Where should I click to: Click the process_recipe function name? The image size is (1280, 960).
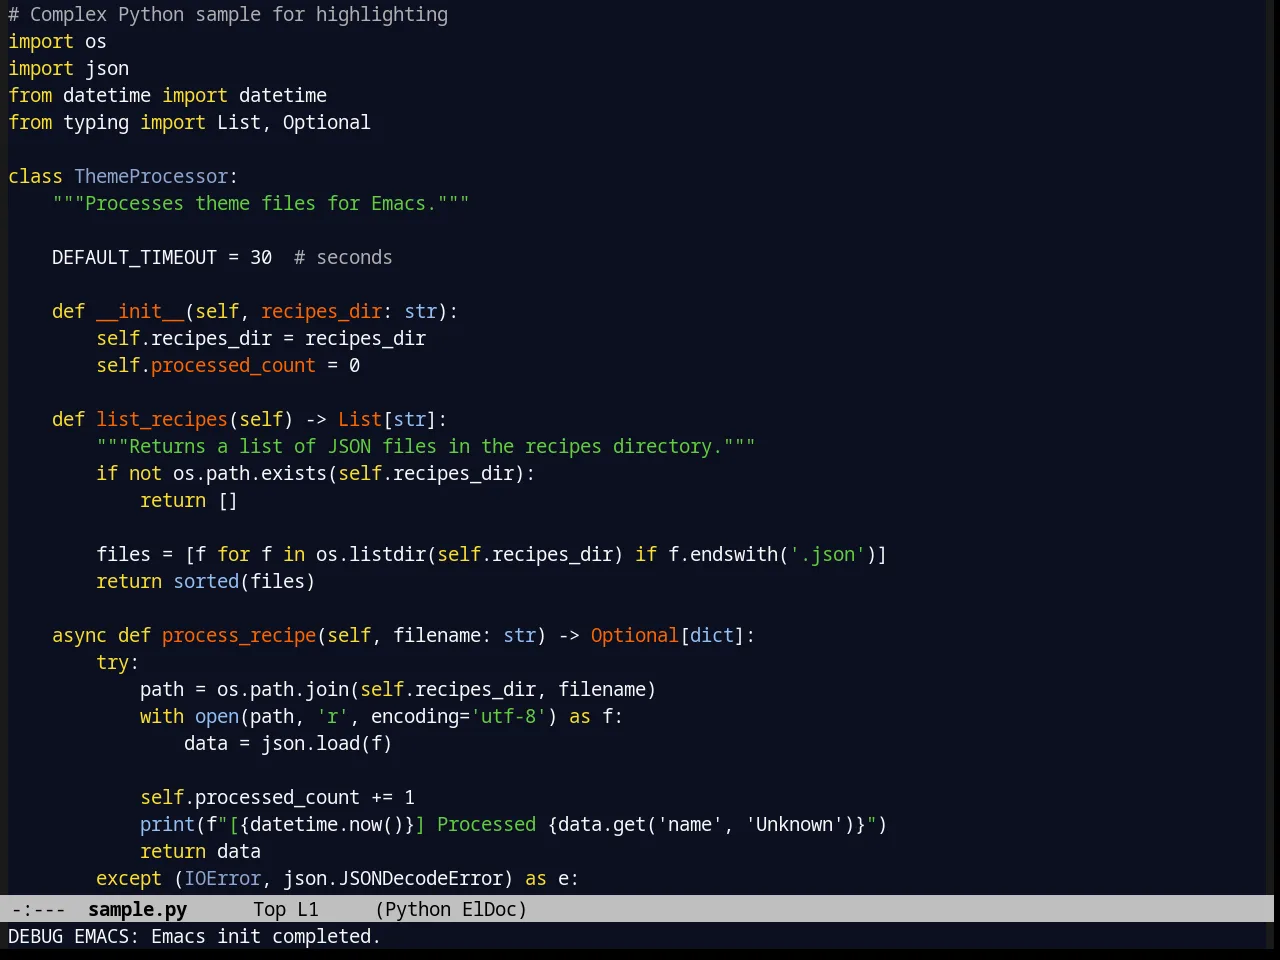tap(239, 635)
